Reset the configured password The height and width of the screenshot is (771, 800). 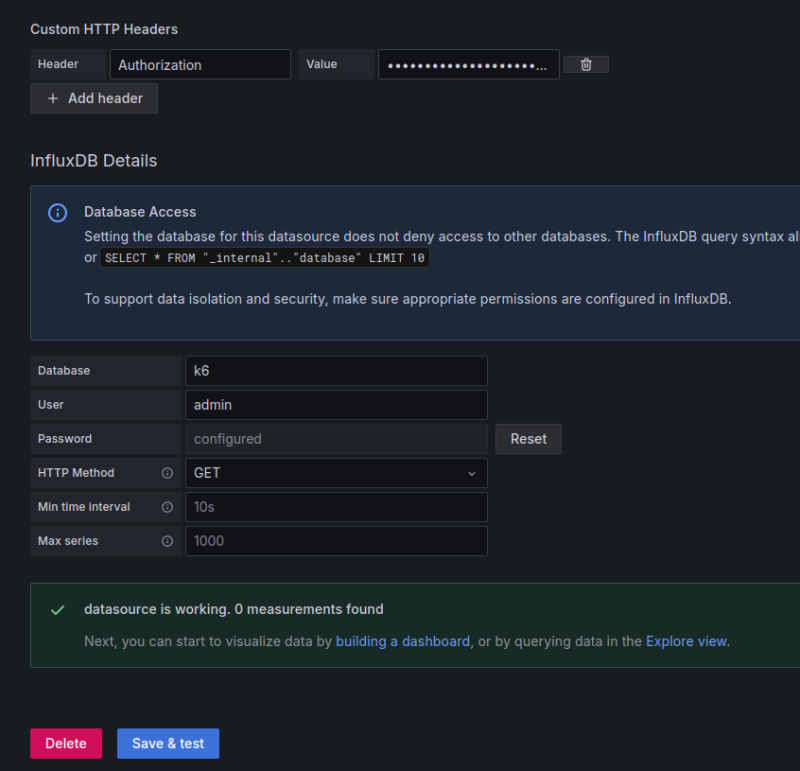point(528,439)
